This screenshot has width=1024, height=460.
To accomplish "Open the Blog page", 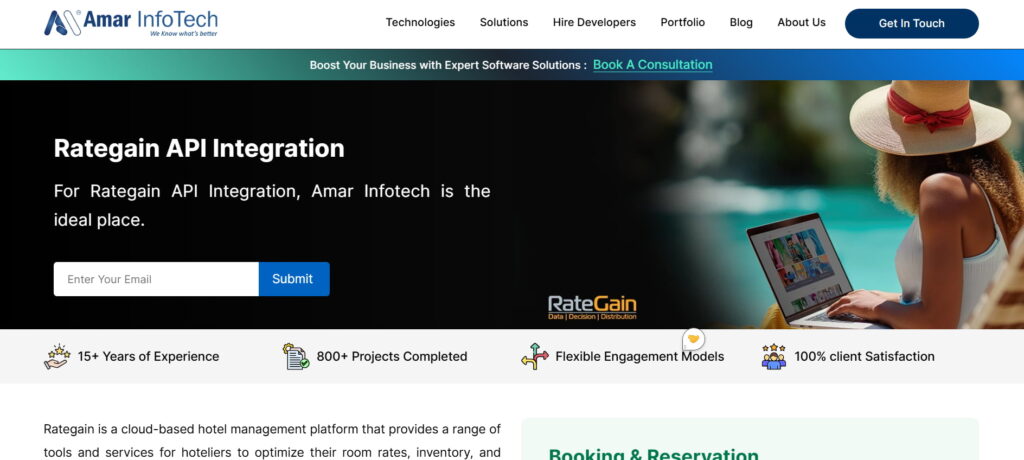I will (x=741, y=22).
